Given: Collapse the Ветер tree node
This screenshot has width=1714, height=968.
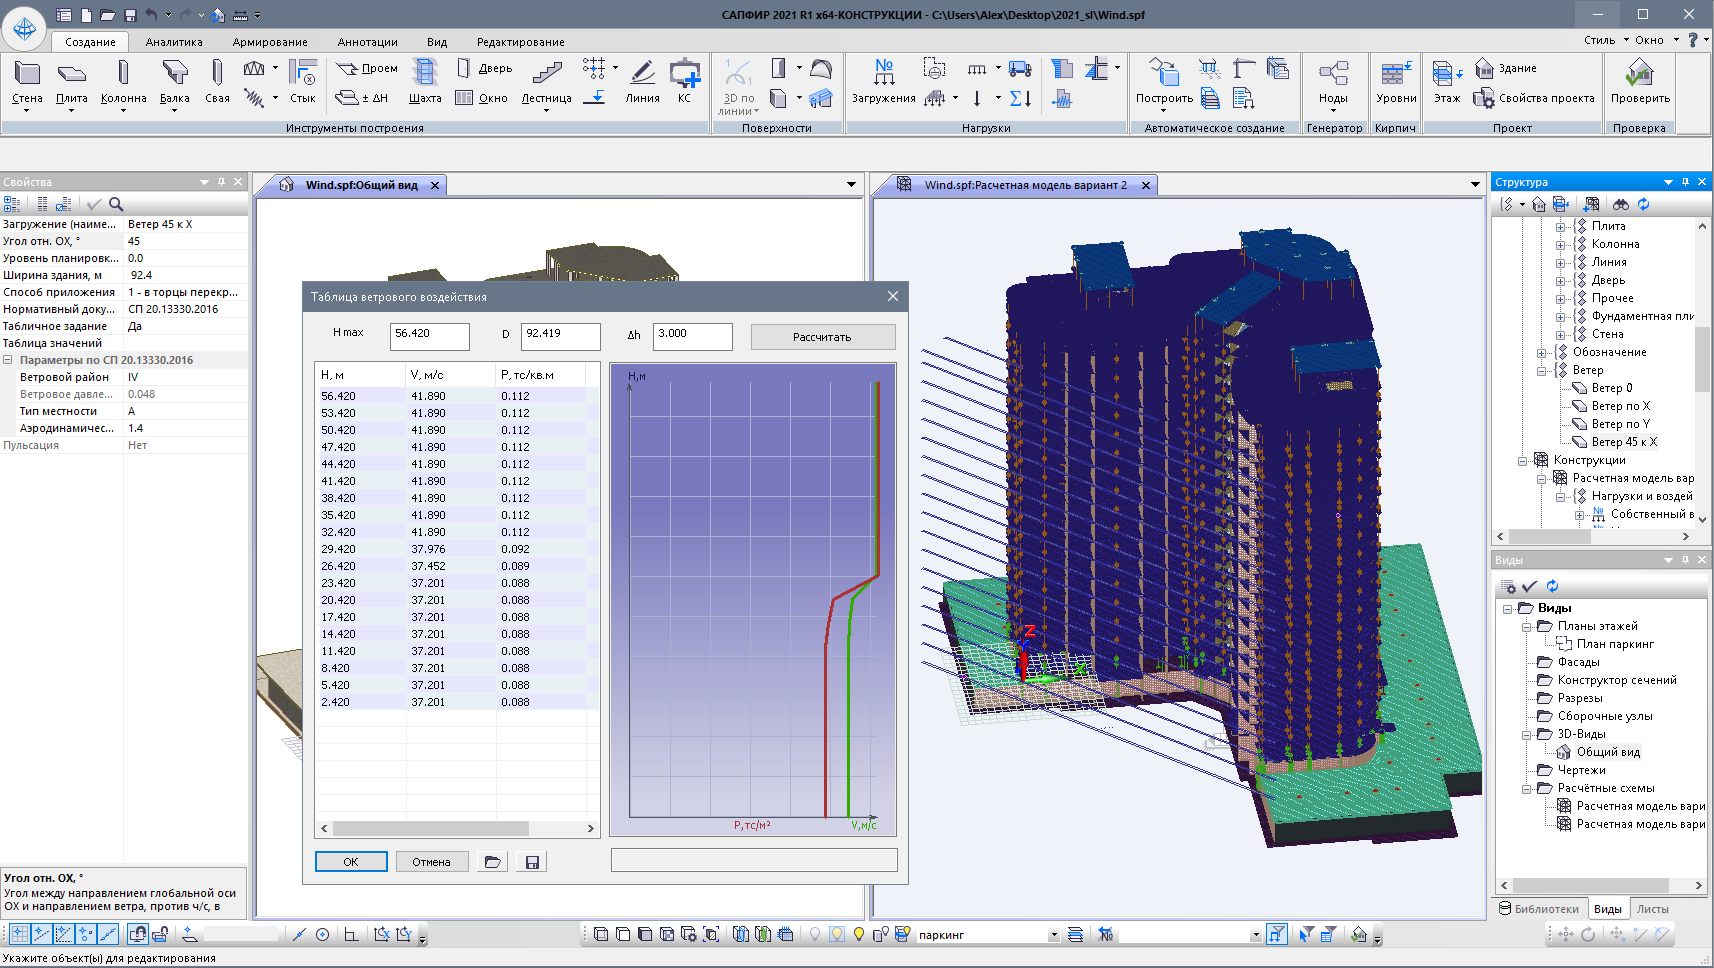Looking at the screenshot, I should point(1542,370).
